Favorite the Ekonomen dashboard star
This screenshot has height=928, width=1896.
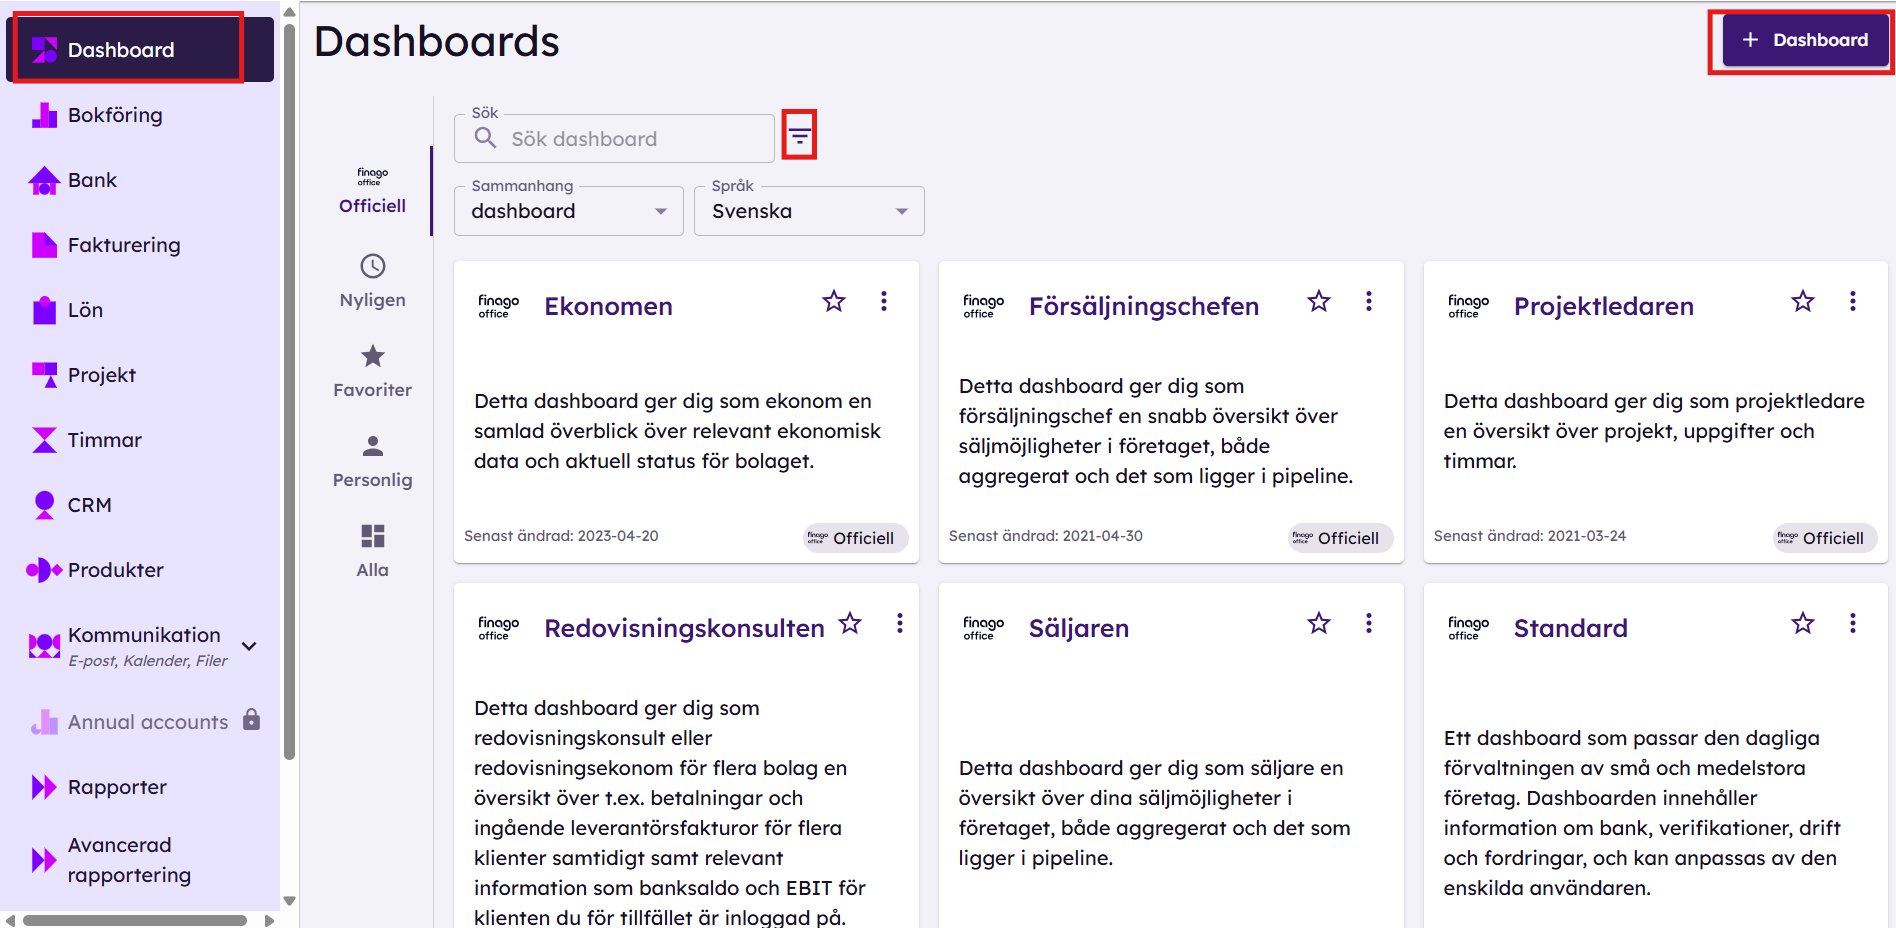(834, 301)
